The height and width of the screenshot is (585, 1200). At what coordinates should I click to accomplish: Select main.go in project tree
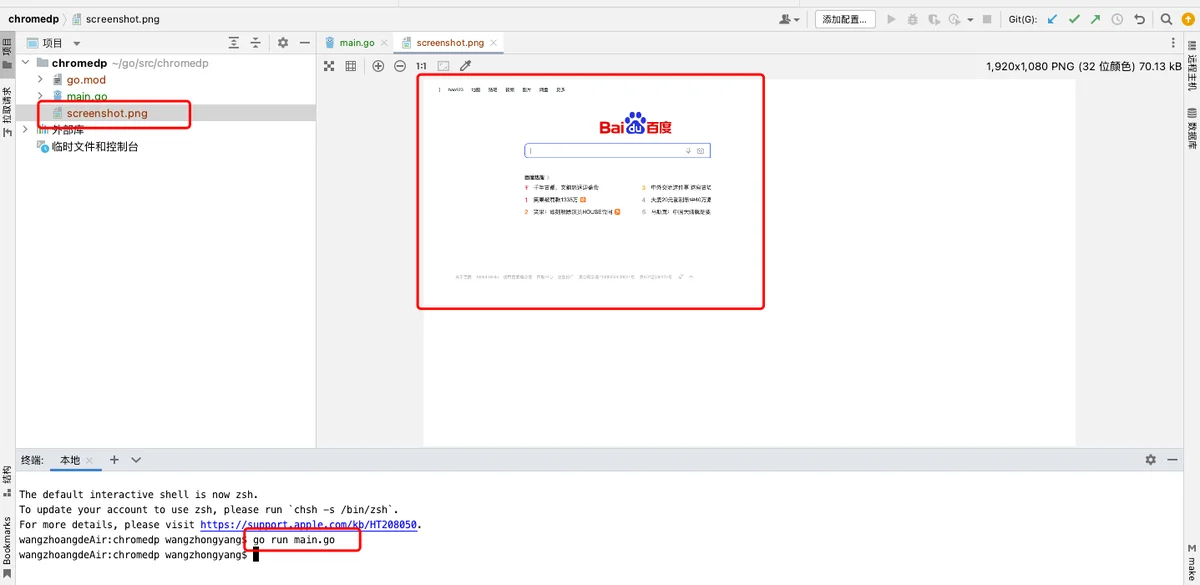pos(87,97)
